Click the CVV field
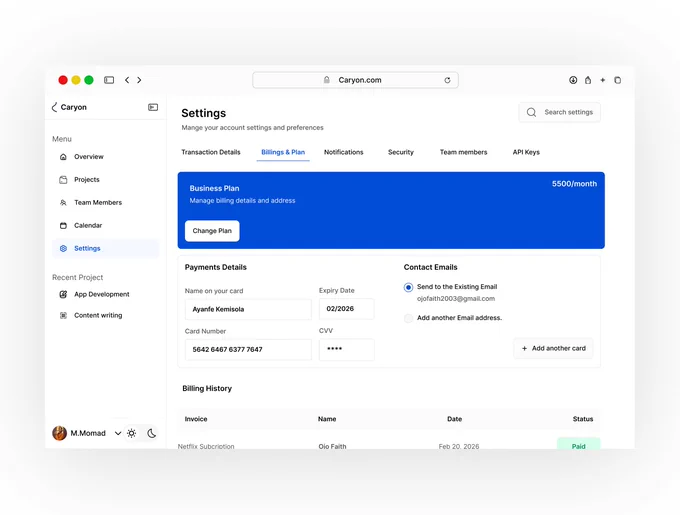 point(347,349)
